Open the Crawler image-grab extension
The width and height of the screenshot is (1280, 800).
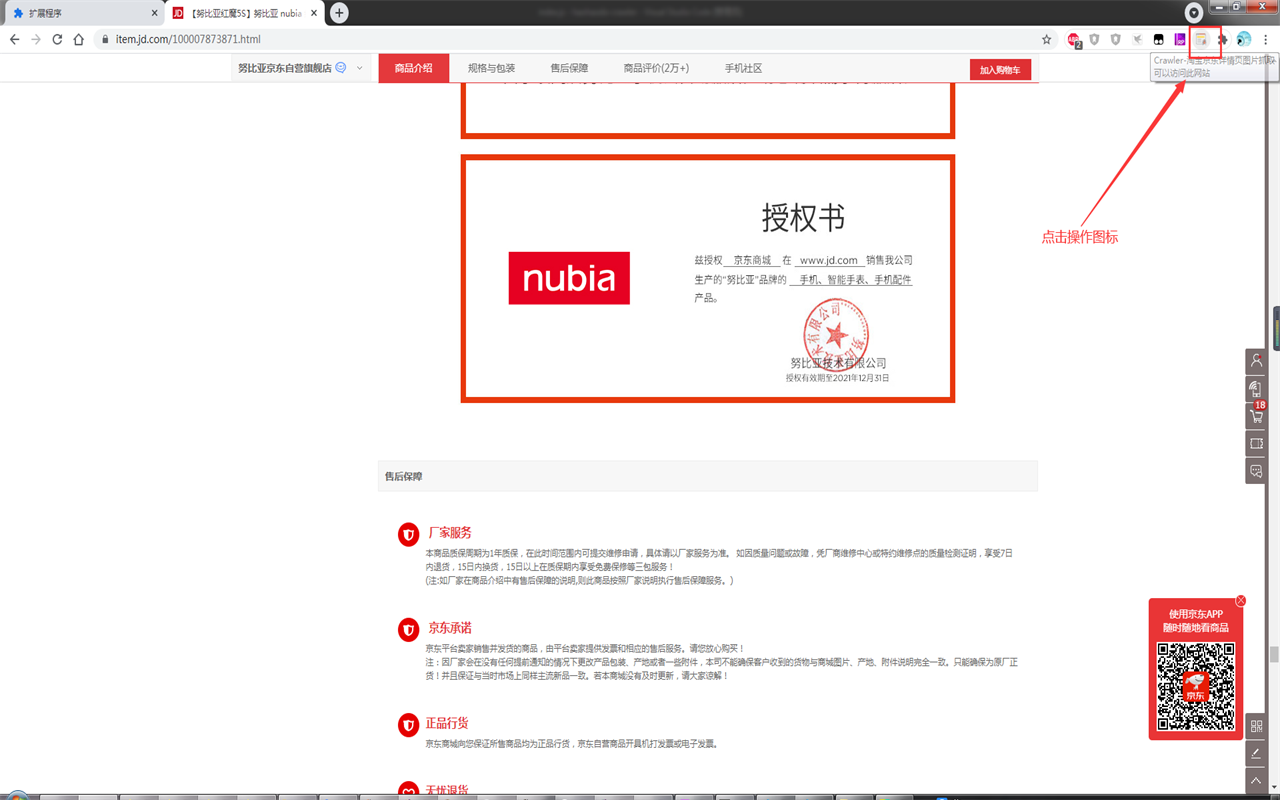tap(1202, 40)
